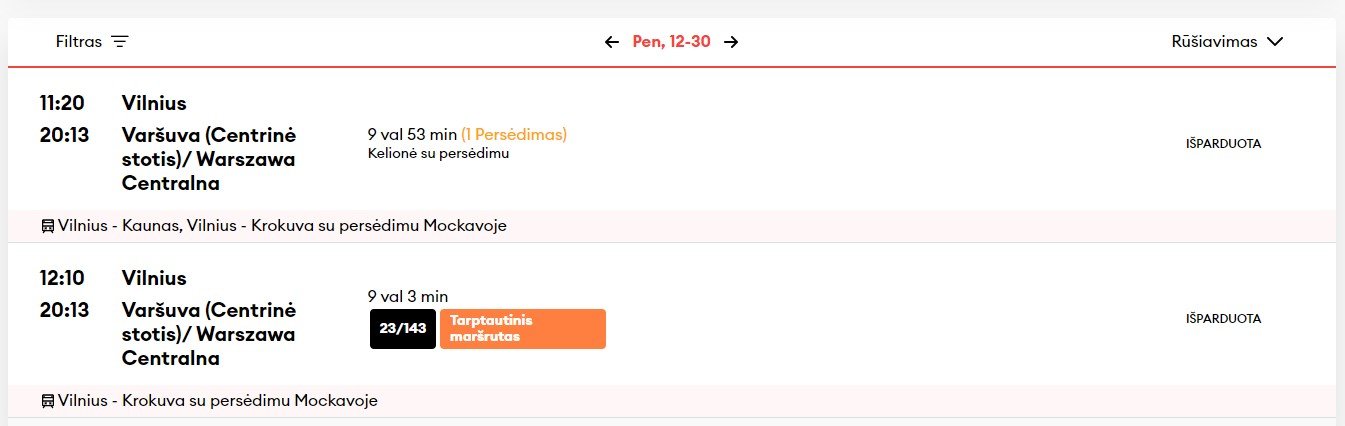Expand Vilnius - Kaunas, Vilnius - Krokuva route details
Viewport: 1345px width, 426px height.
[x=672, y=226]
